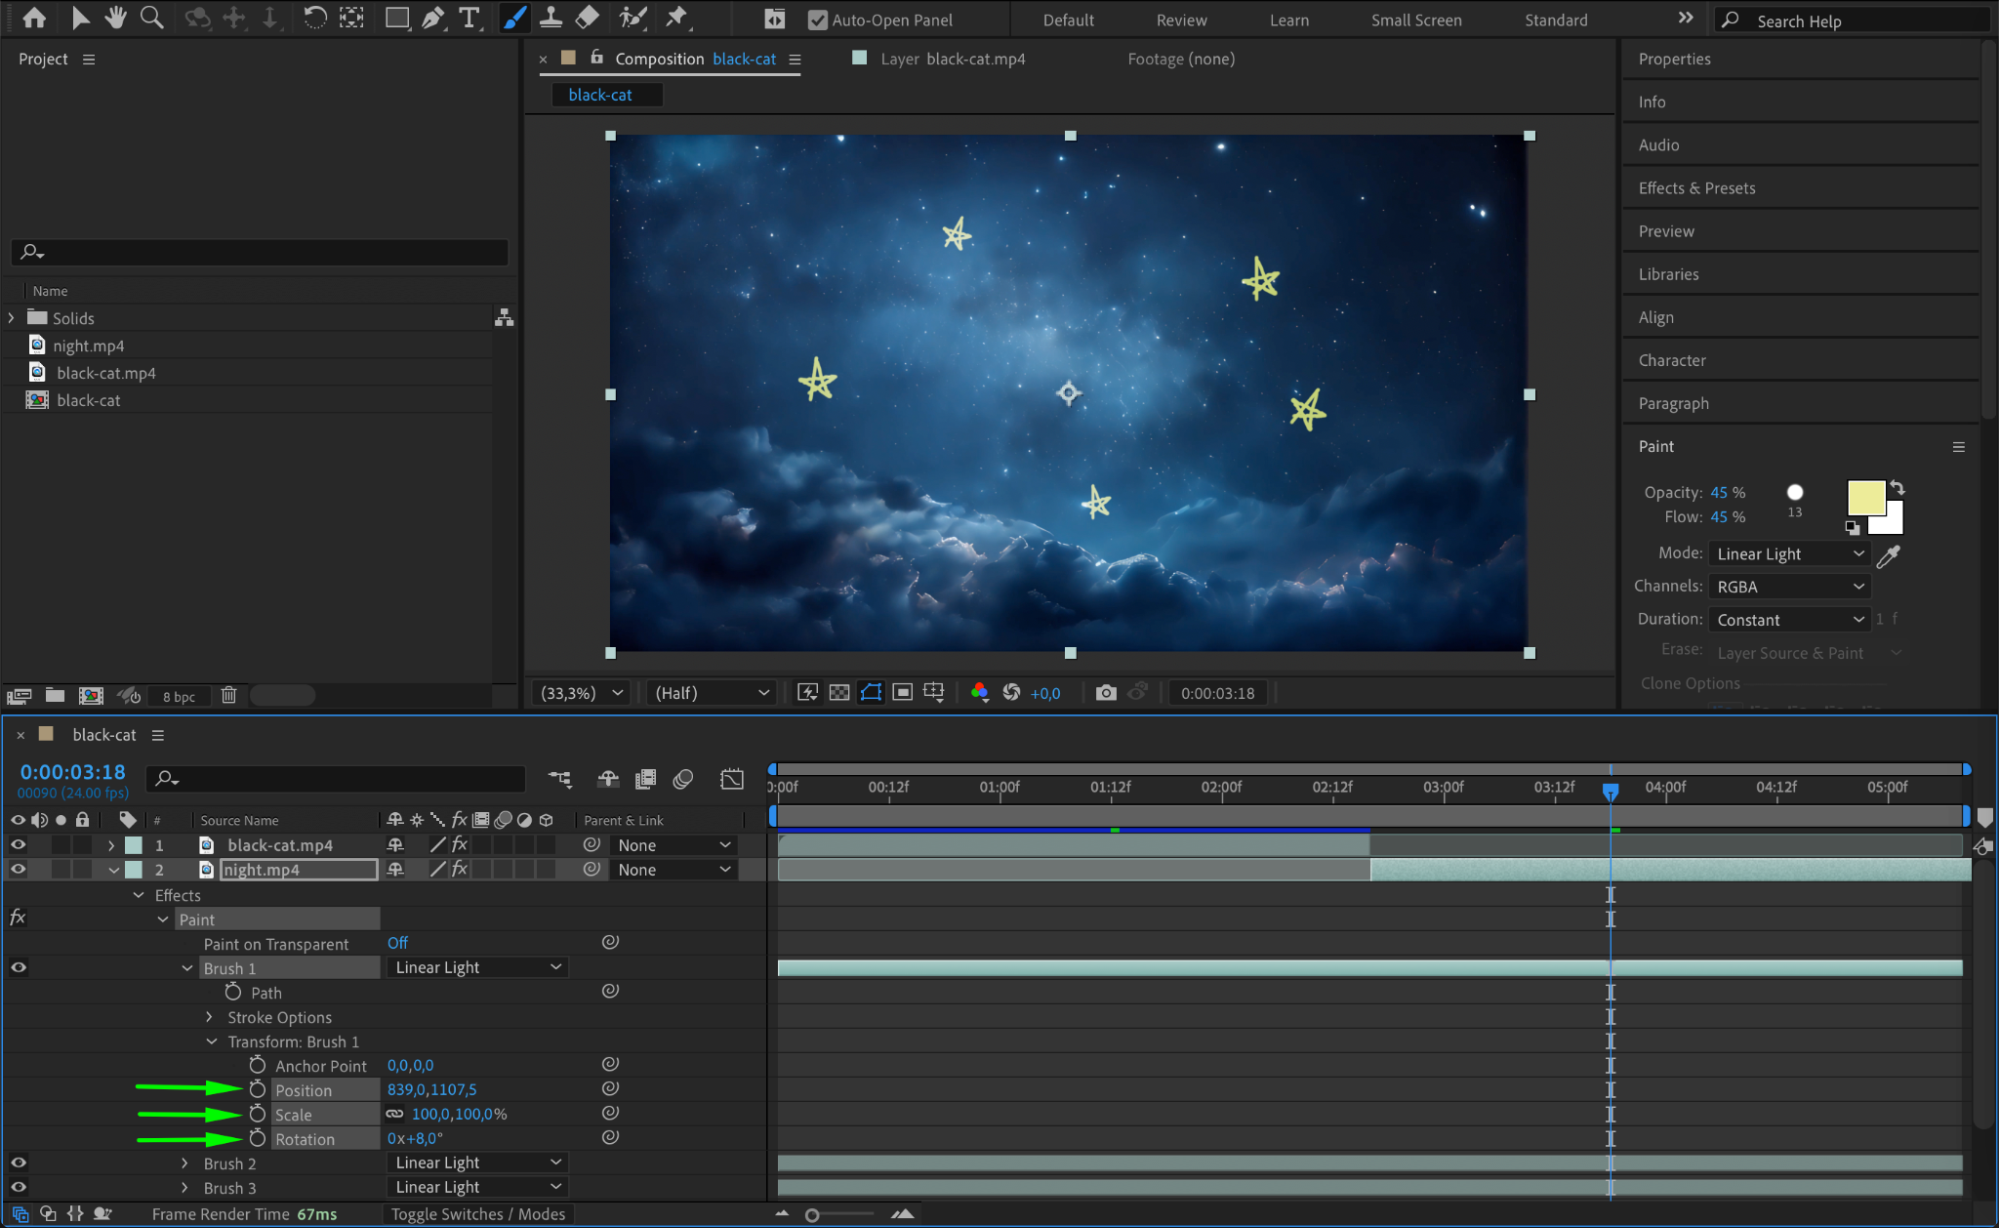Hide the black-cat.mp4 layer
Image resolution: width=1999 pixels, height=1228 pixels.
pyautogui.click(x=18, y=845)
